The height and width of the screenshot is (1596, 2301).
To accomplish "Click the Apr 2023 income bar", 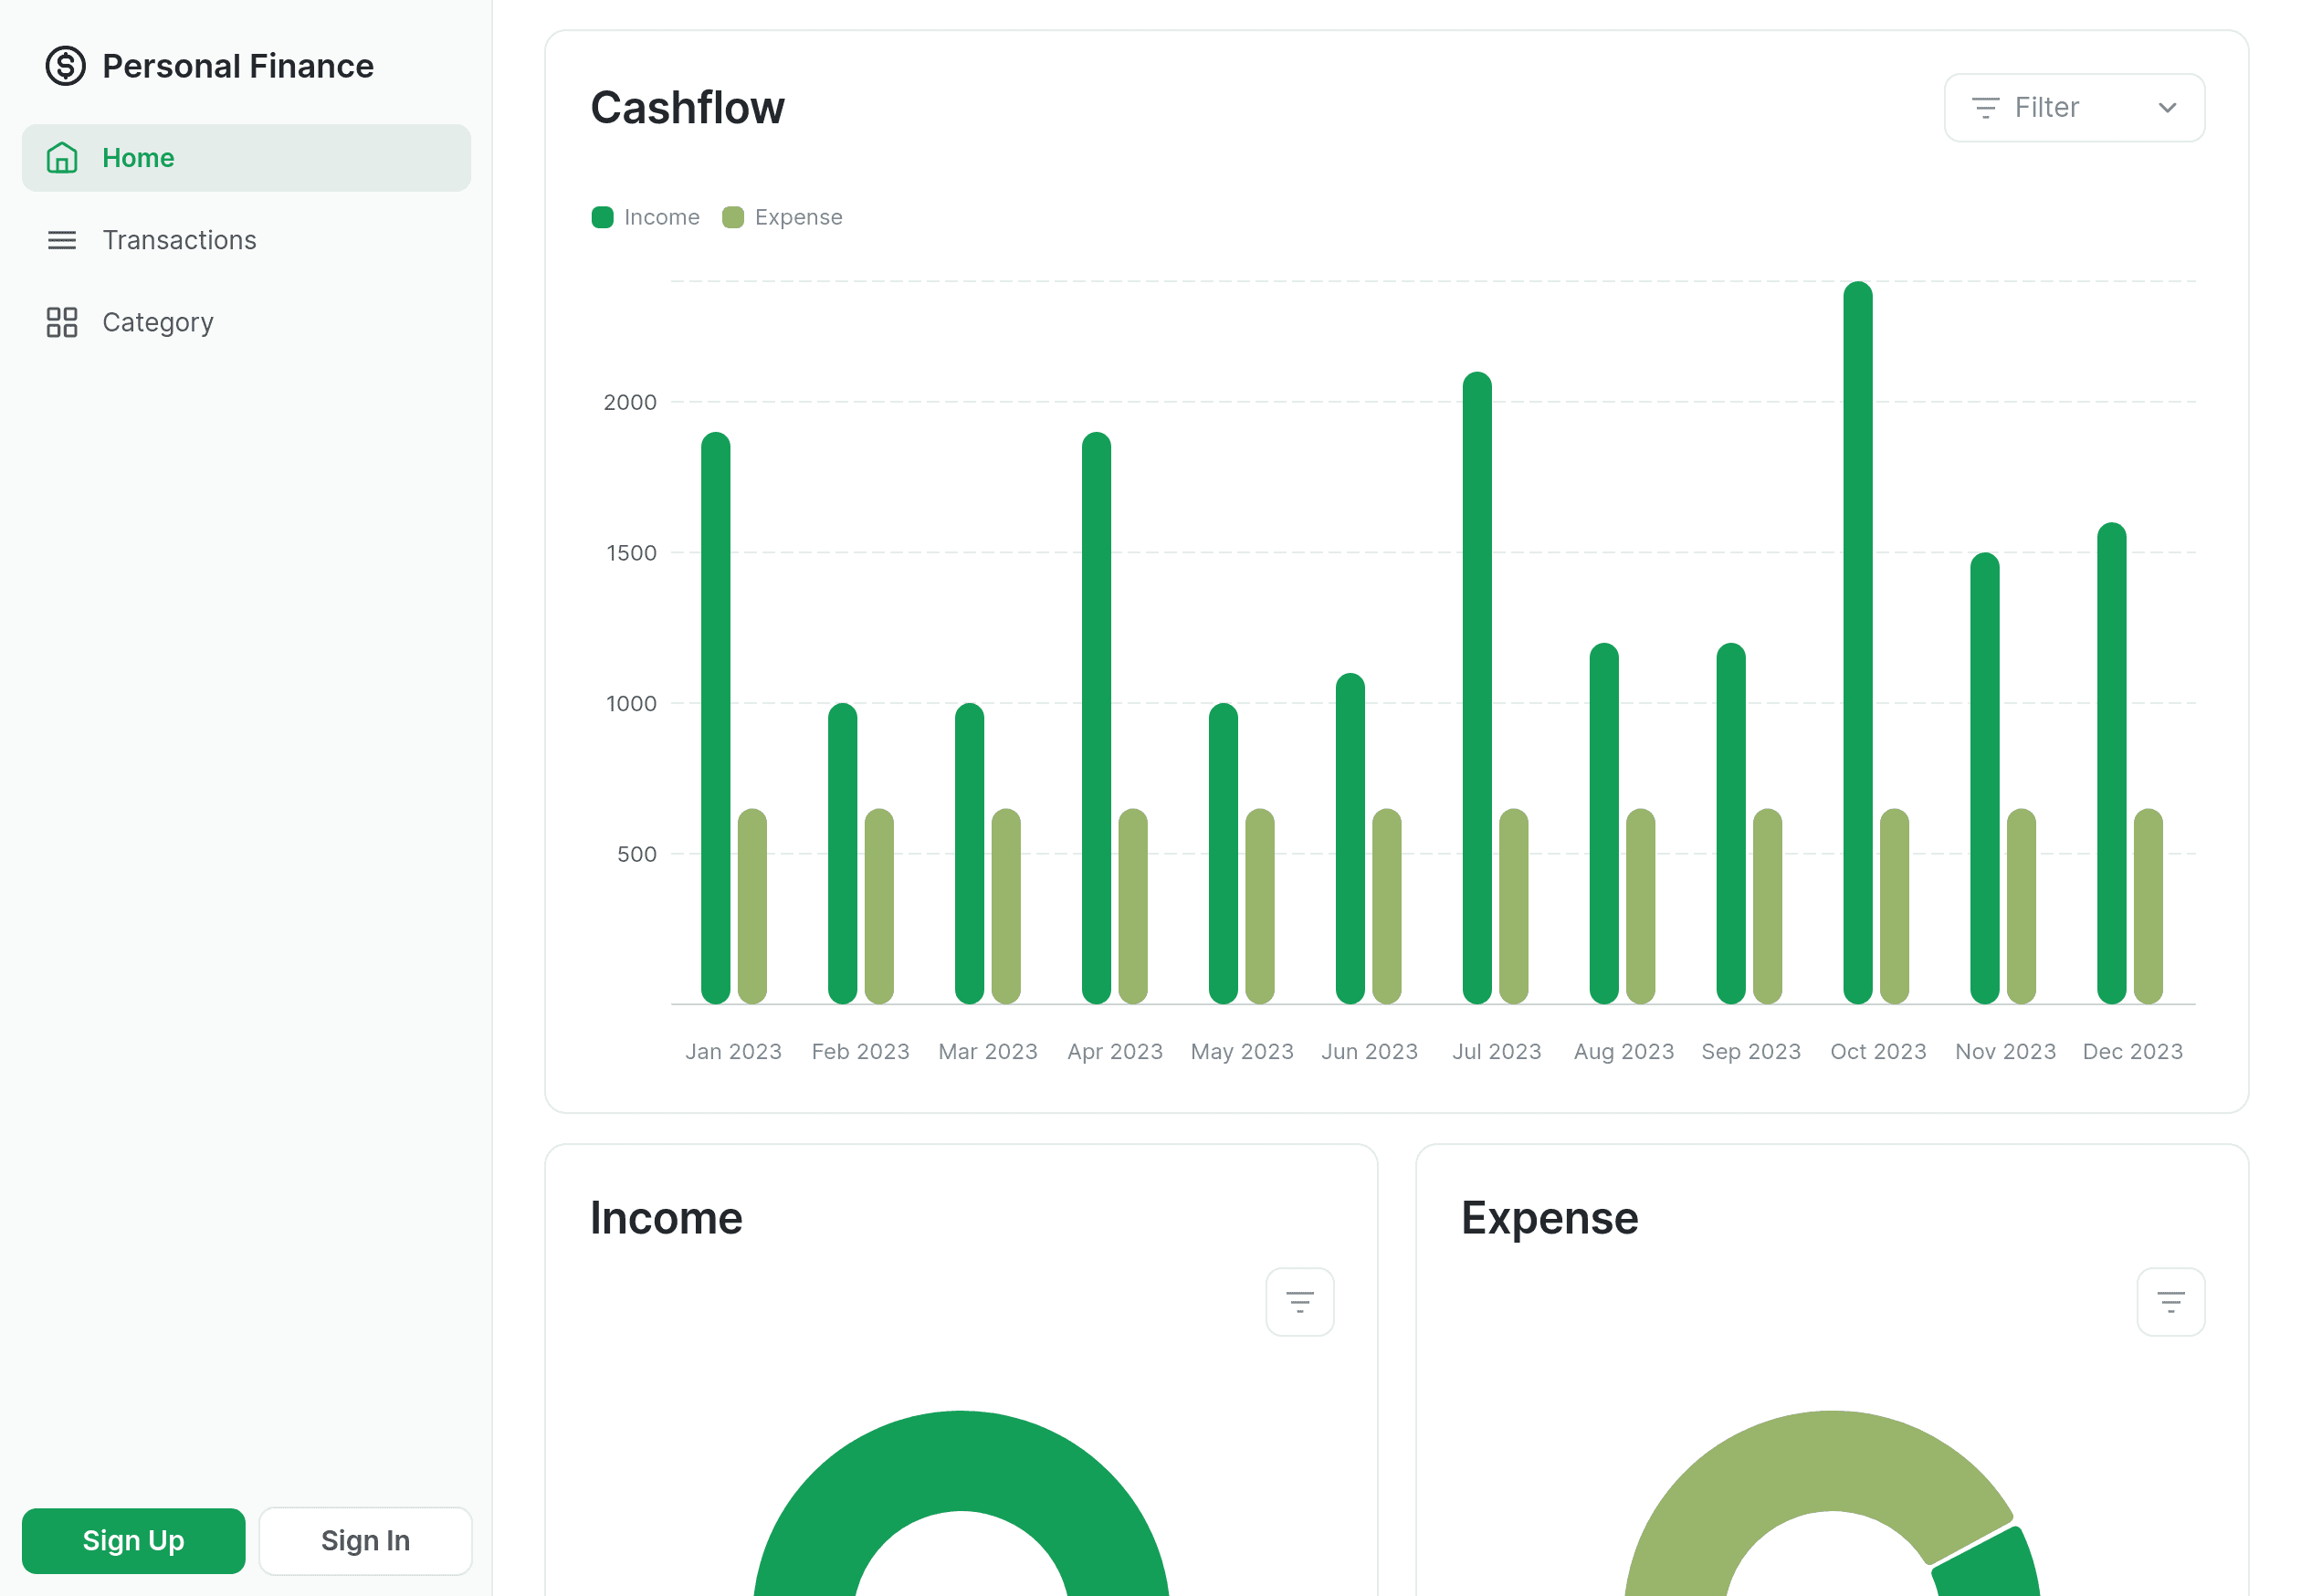I will click(1096, 717).
